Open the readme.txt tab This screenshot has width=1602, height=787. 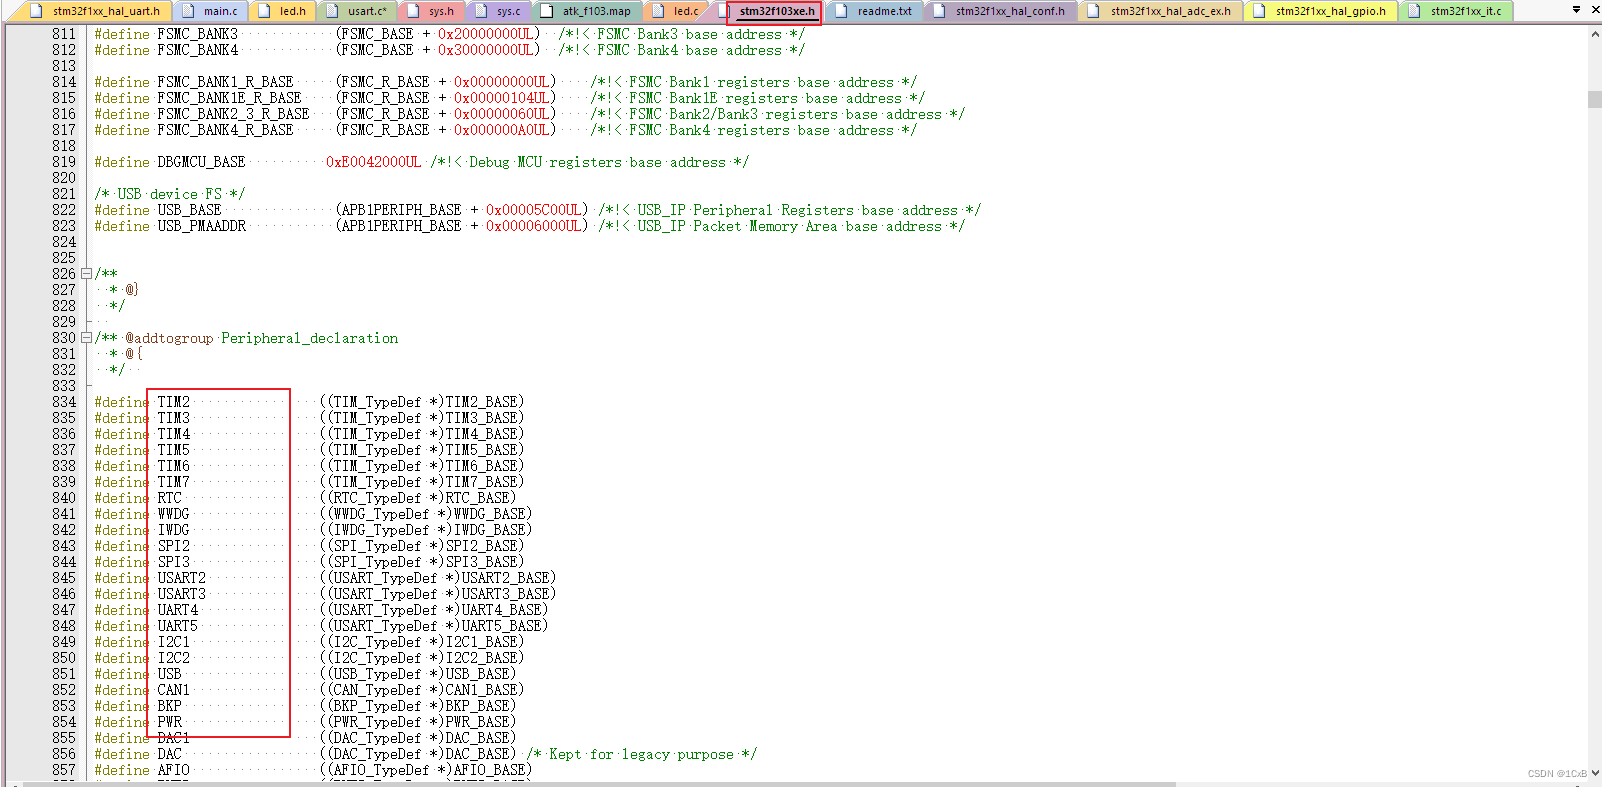(875, 11)
